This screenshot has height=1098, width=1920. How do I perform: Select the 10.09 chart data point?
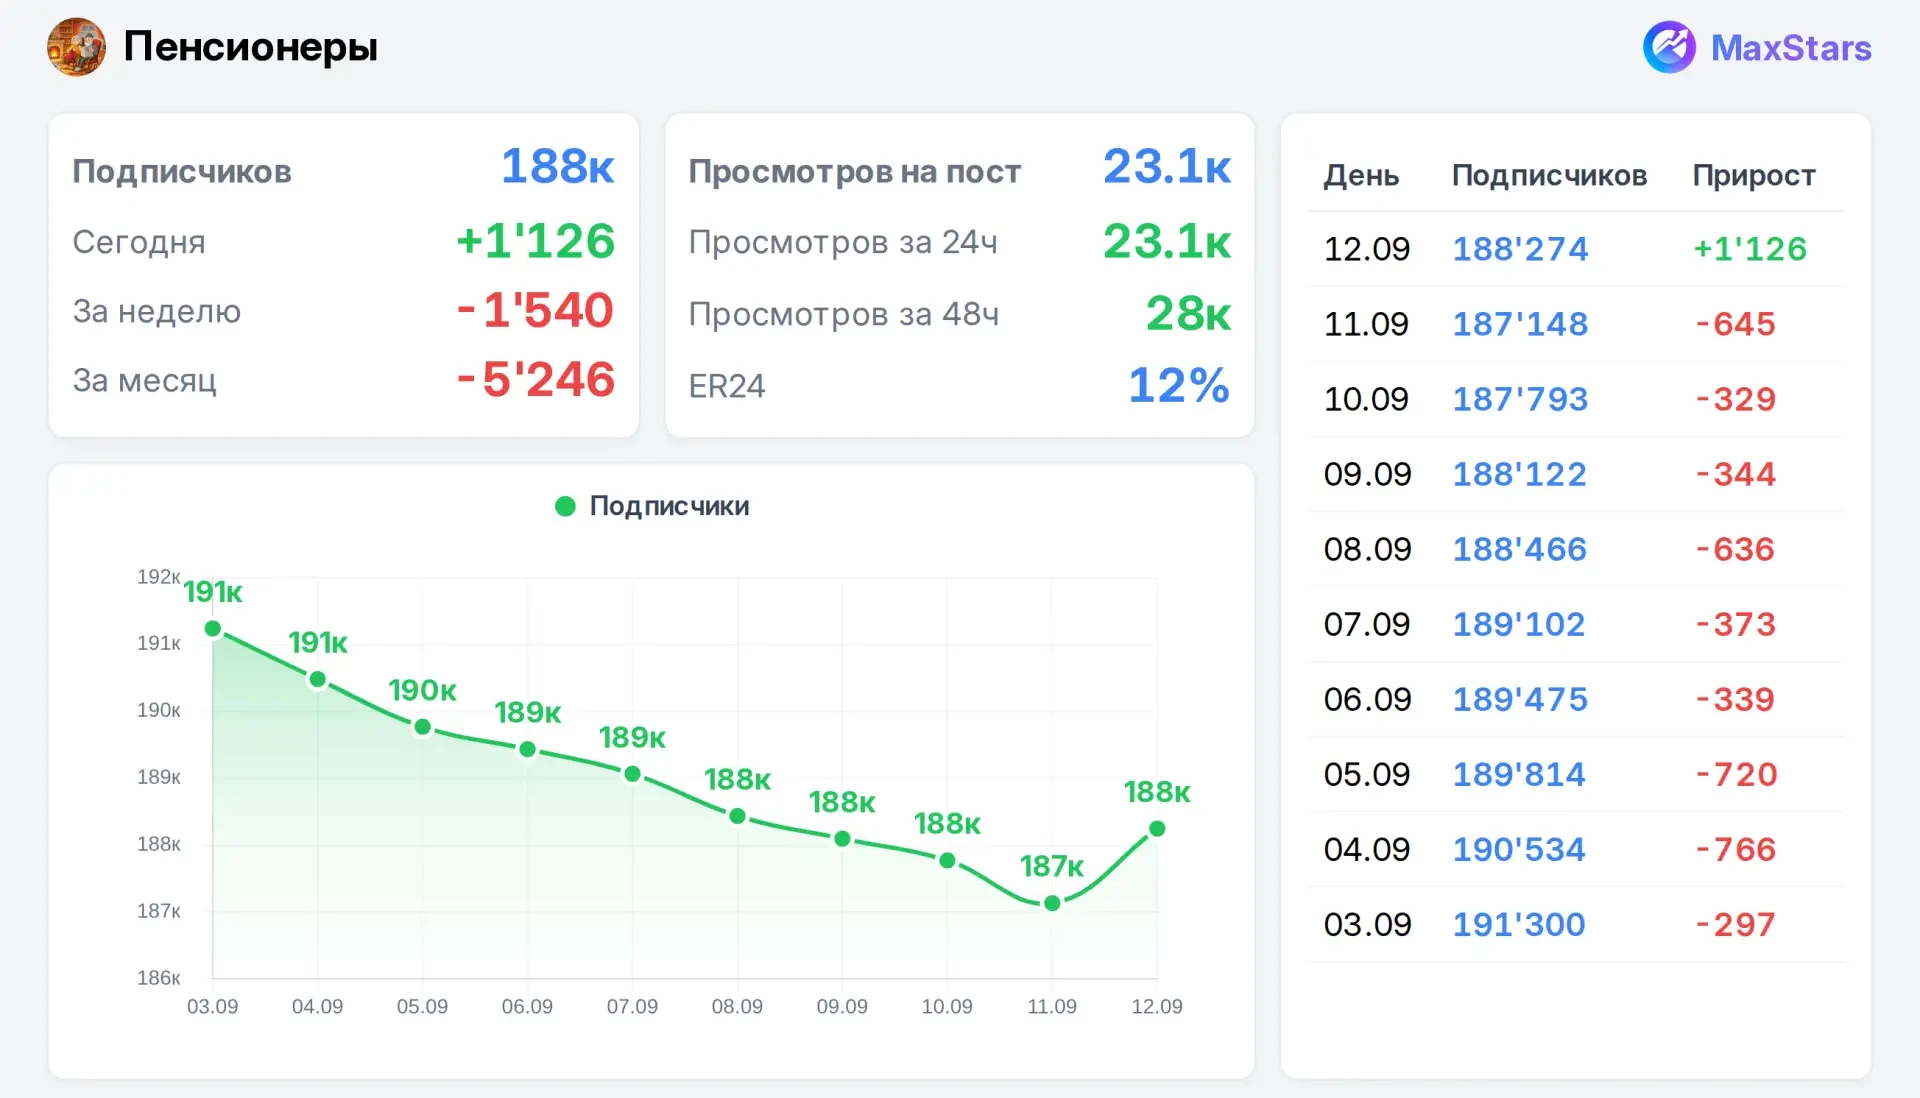pyautogui.click(x=948, y=861)
